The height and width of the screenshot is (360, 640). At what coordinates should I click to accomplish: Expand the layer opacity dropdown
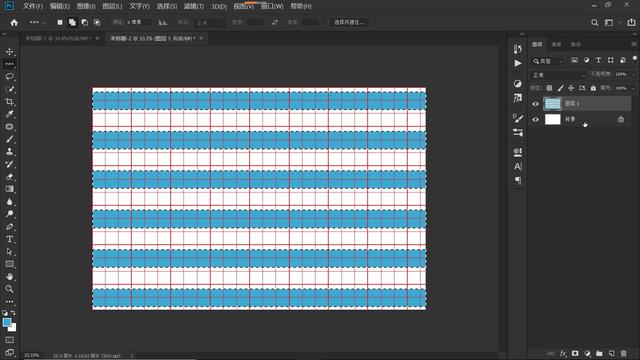[633, 74]
